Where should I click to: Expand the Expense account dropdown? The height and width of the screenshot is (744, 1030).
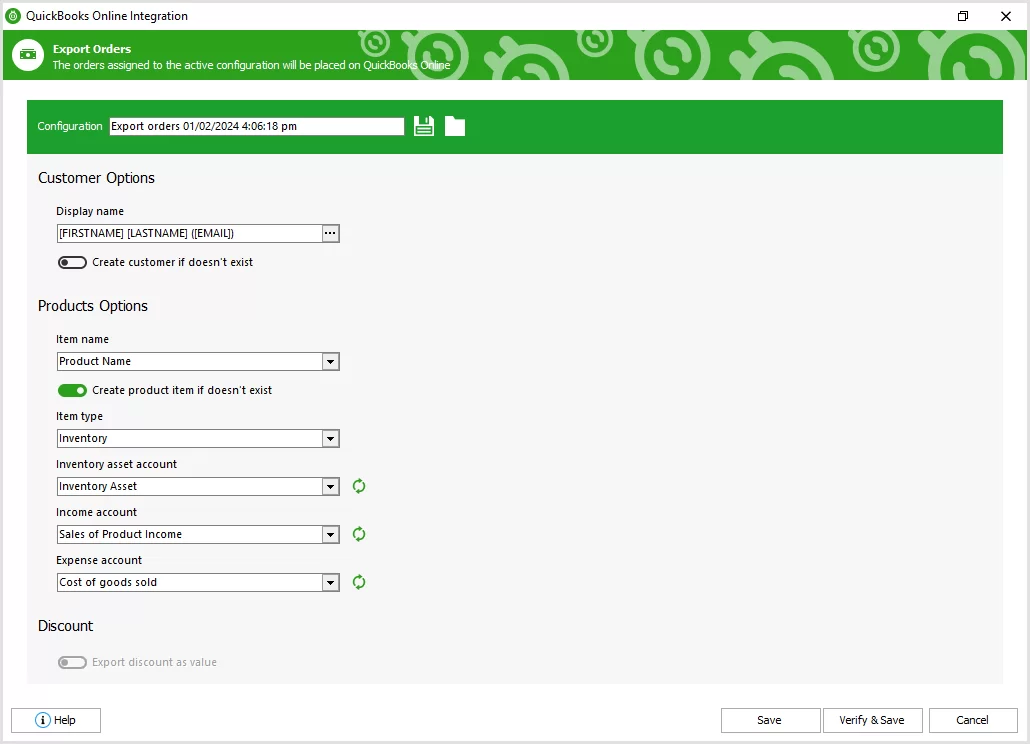pos(330,582)
